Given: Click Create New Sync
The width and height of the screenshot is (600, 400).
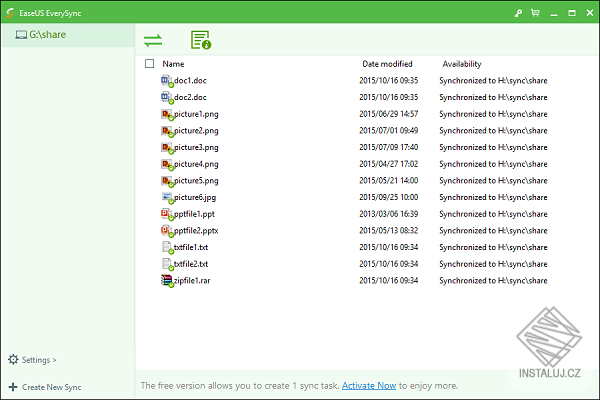Looking at the screenshot, I should (x=52, y=387).
